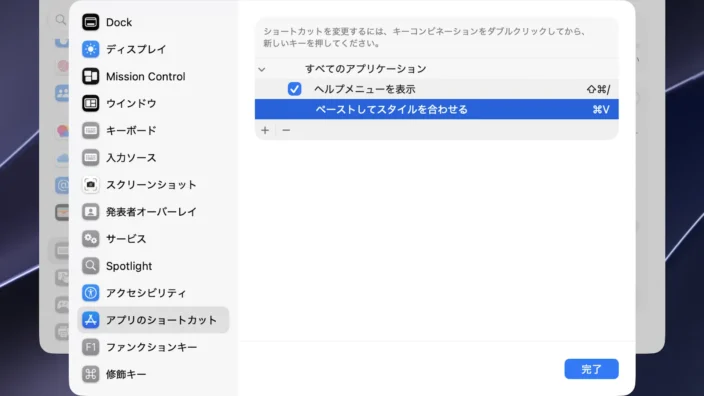Select 発表者オーバーレイ category label
704x396 pixels.
[151, 211]
